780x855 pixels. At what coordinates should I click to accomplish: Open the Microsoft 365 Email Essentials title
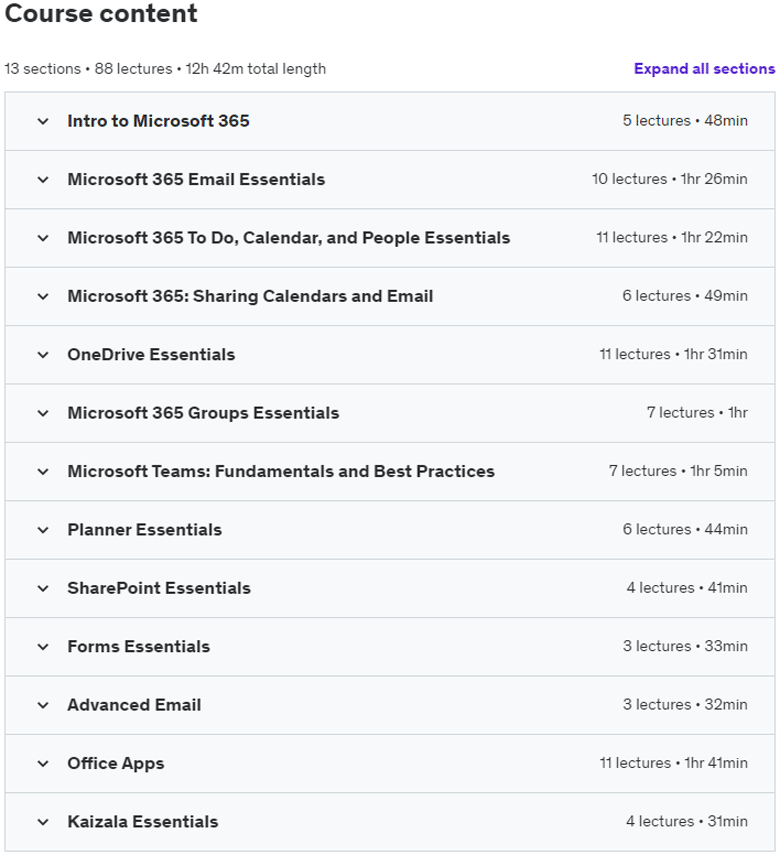coord(196,179)
